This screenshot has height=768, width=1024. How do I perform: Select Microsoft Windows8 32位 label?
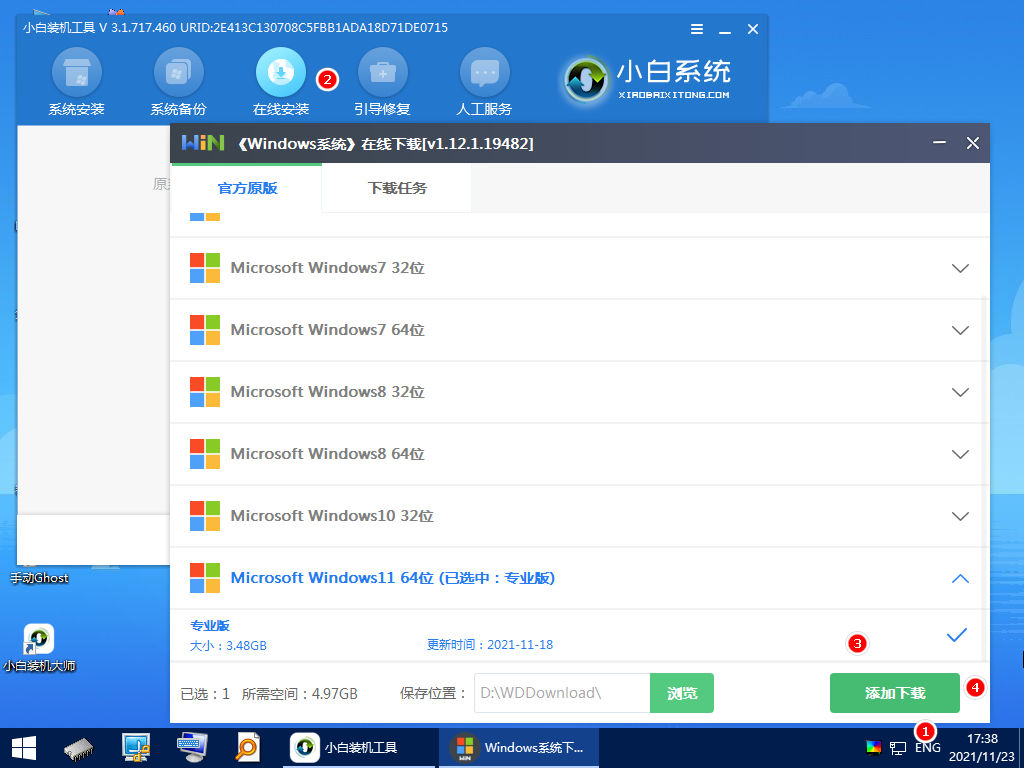[327, 392]
